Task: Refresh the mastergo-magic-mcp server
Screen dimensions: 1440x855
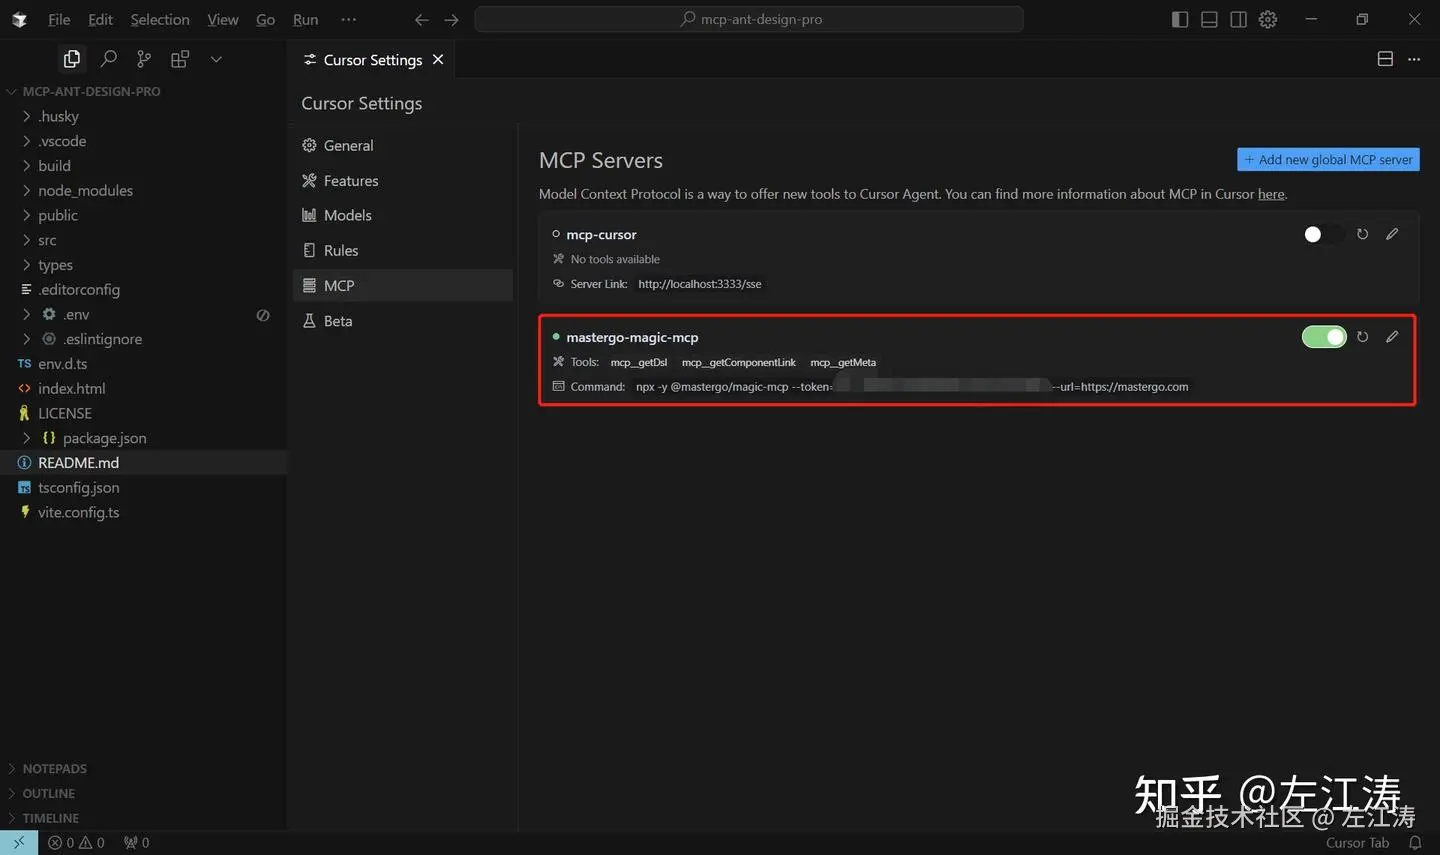Action: [x=1362, y=337]
